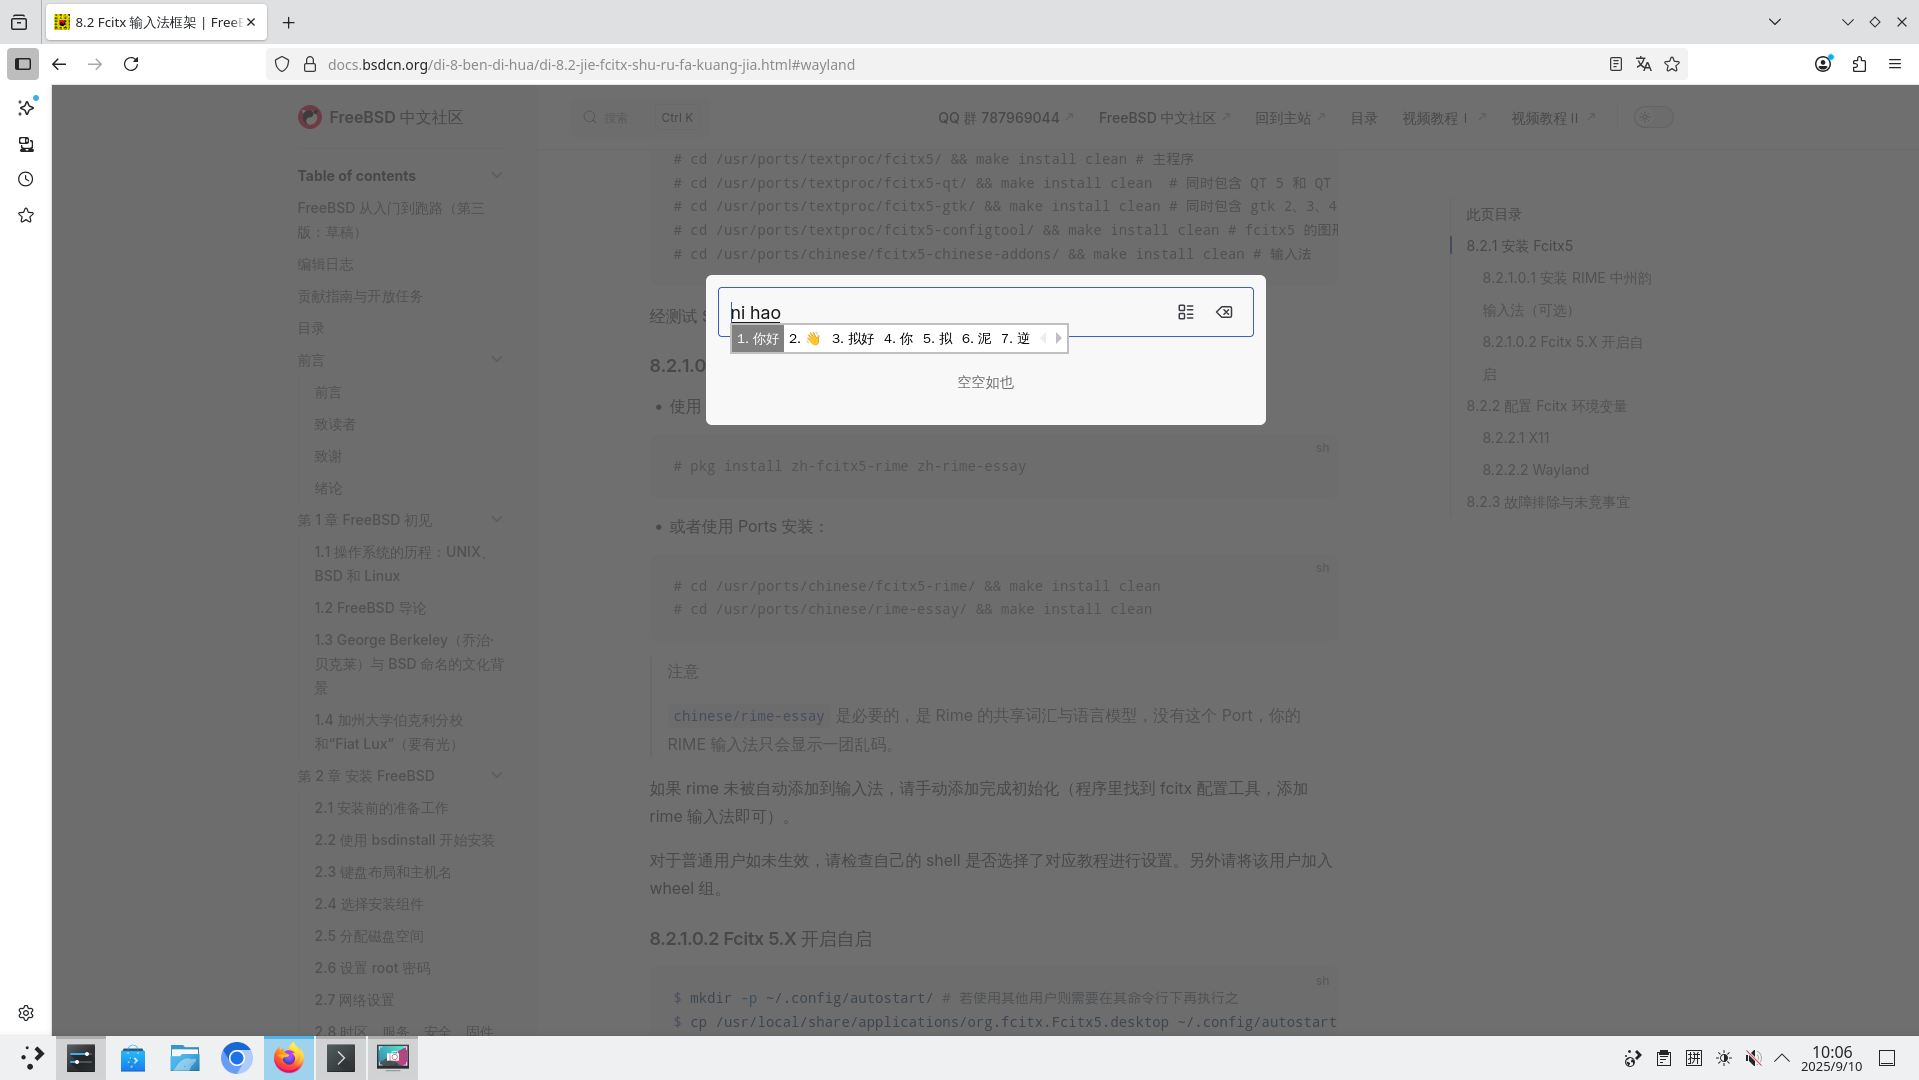Open 1.2 FreeBSD 导论 sidebar entry
This screenshot has height=1080, width=1919.
point(370,608)
